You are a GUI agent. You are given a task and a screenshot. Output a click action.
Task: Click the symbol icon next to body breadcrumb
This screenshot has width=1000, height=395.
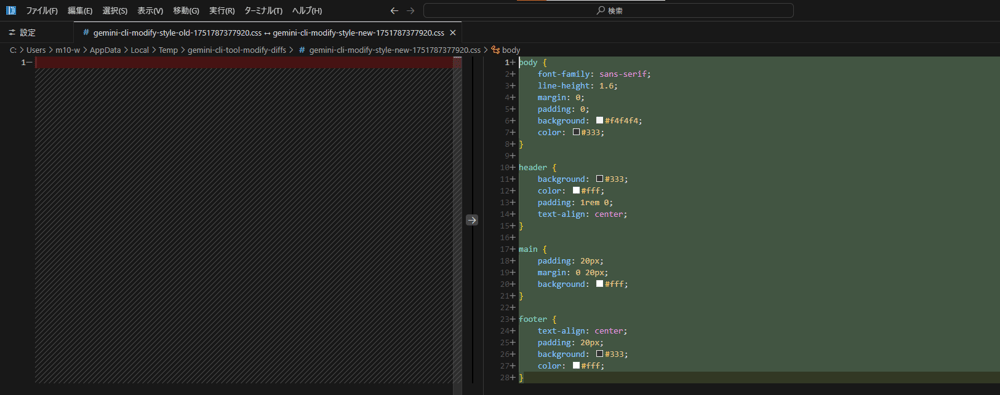click(495, 50)
